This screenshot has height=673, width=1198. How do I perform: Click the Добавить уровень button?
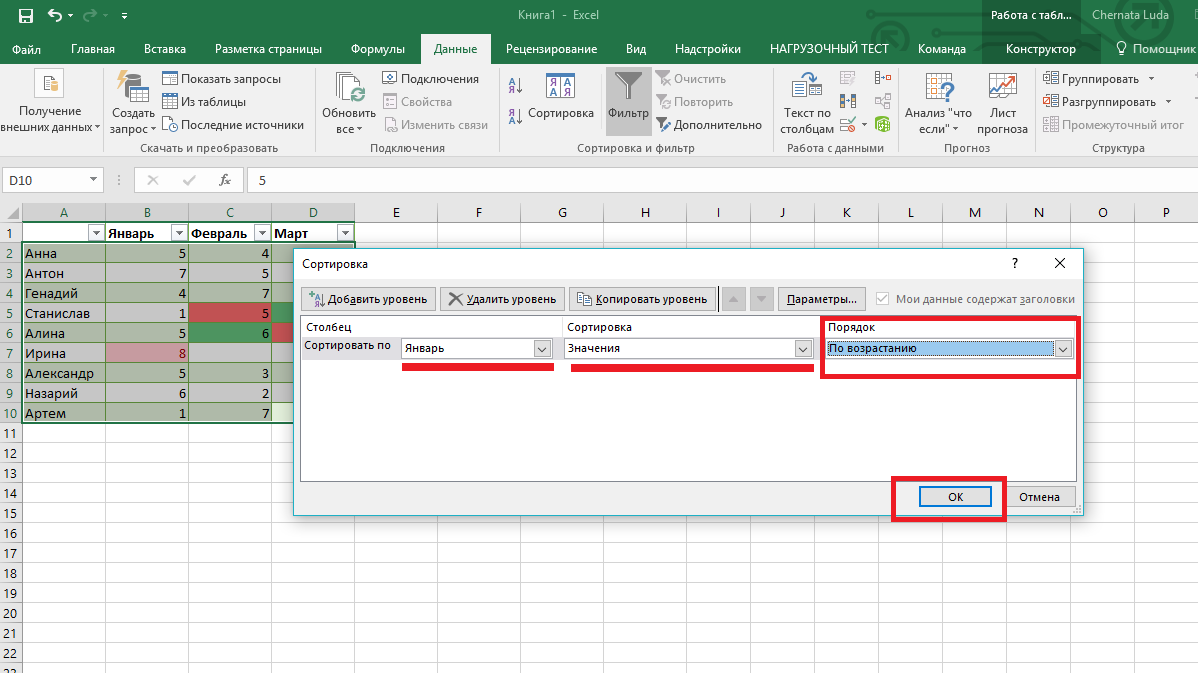click(369, 298)
